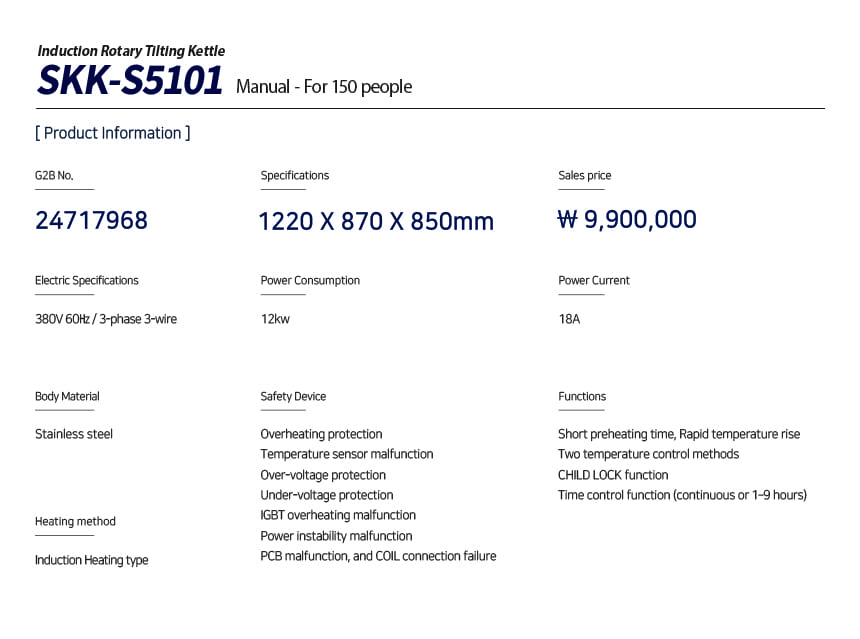
Task: Click the SKK-S5101 model title
Action: click(x=129, y=82)
